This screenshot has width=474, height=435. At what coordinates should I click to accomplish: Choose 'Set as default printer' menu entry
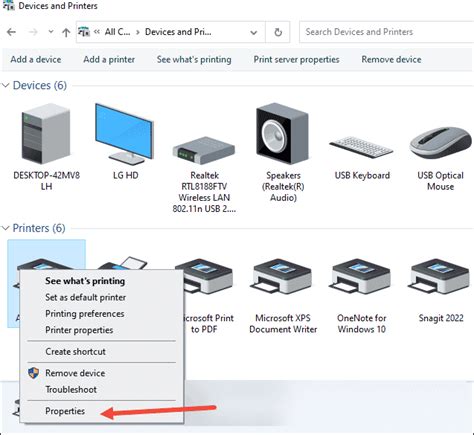pyautogui.click(x=86, y=297)
